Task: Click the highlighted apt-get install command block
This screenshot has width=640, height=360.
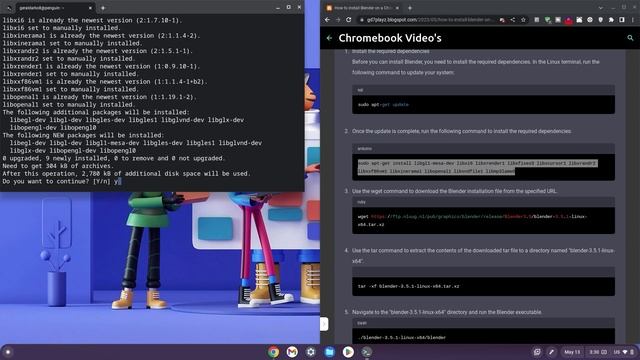Action: click(483, 167)
